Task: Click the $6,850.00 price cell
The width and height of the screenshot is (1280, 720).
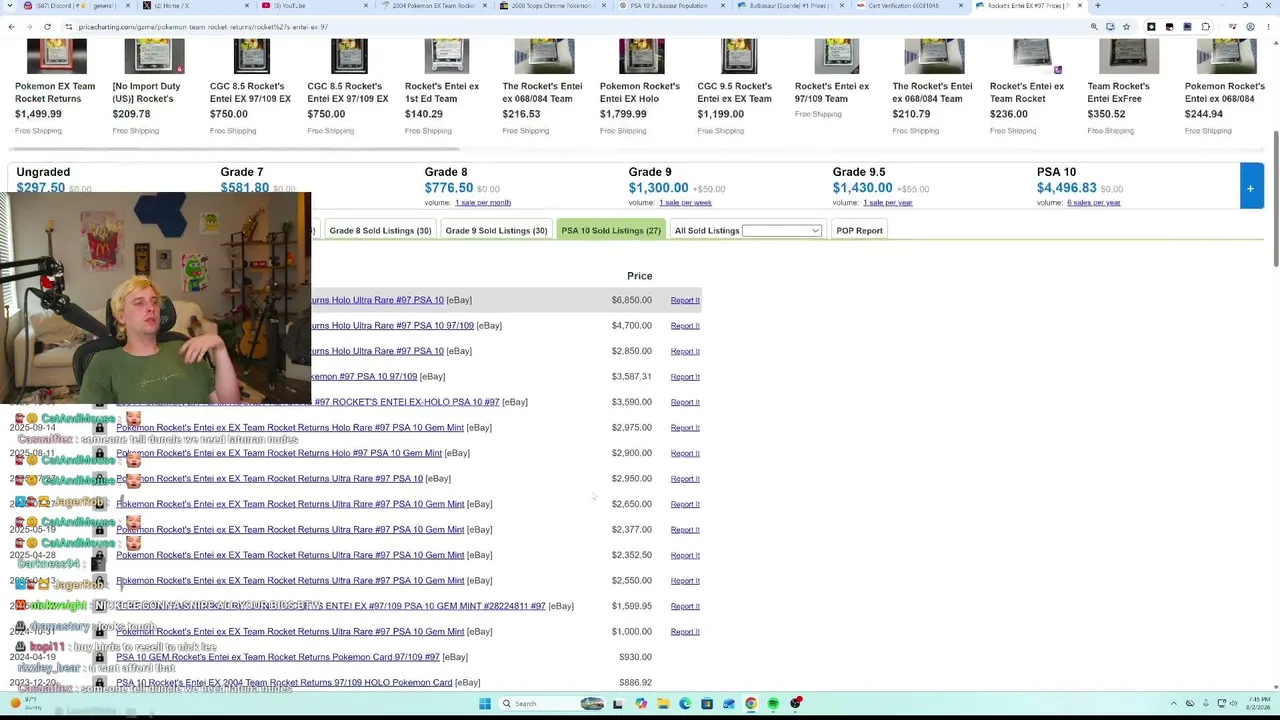Action: pyautogui.click(x=631, y=300)
